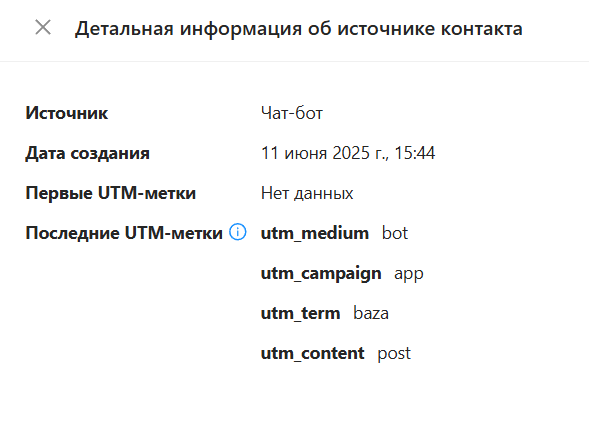The image size is (589, 427).
Task: Click the Нет данных value
Action: click(x=307, y=193)
